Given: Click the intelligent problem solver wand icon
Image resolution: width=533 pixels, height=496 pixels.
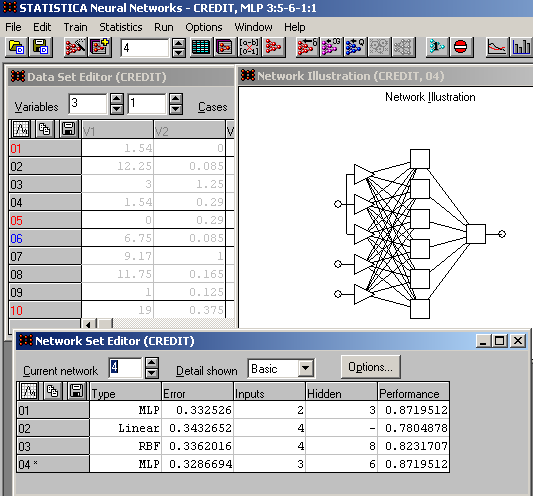Looking at the screenshot, I should pos(75,47).
